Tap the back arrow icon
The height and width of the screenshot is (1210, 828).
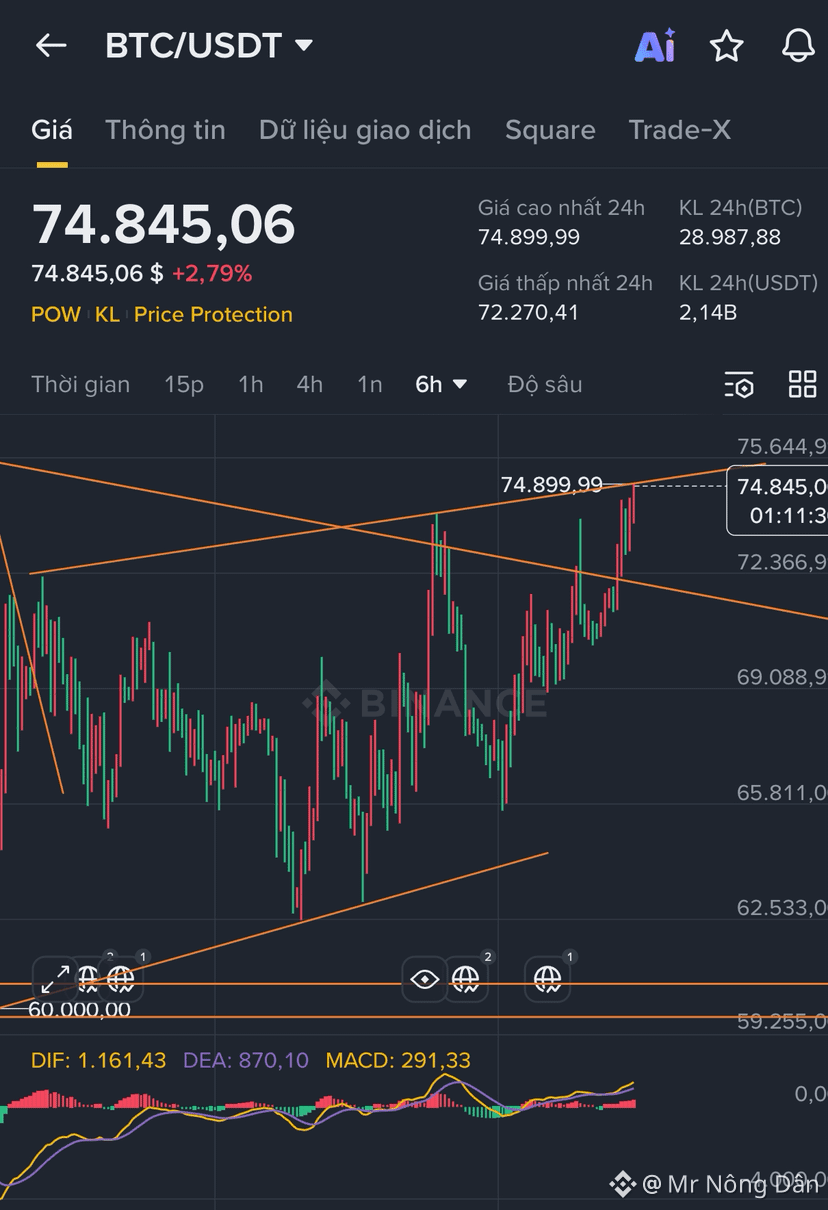(50, 45)
